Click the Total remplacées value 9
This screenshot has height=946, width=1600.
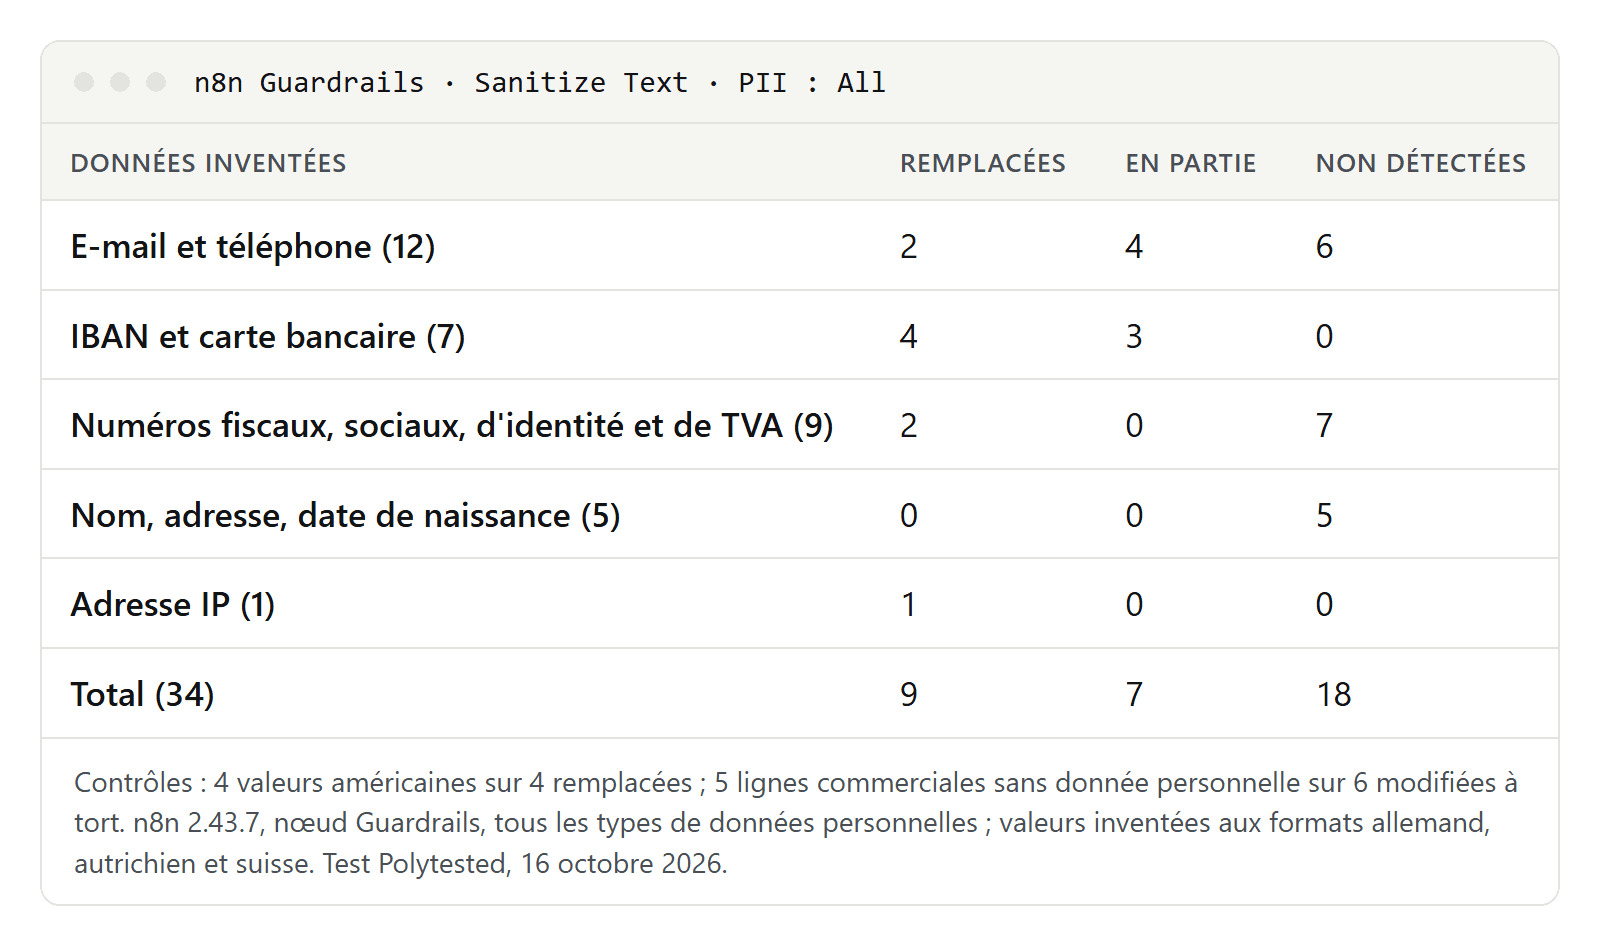pyautogui.click(x=908, y=694)
